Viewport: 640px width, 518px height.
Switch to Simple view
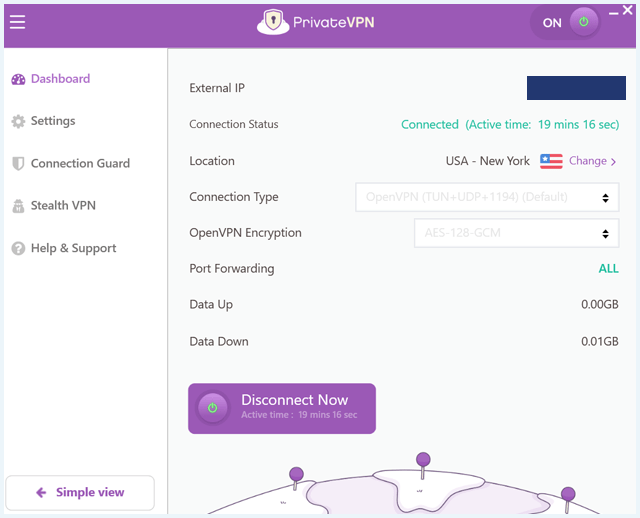click(x=80, y=493)
